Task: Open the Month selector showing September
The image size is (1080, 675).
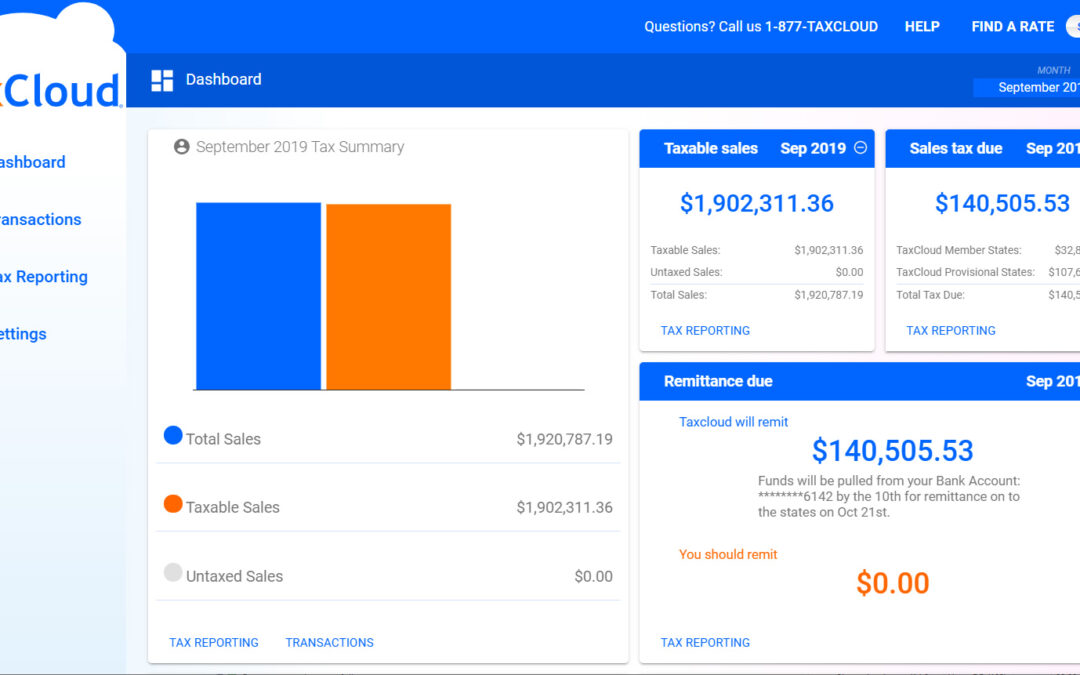Action: click(1026, 87)
